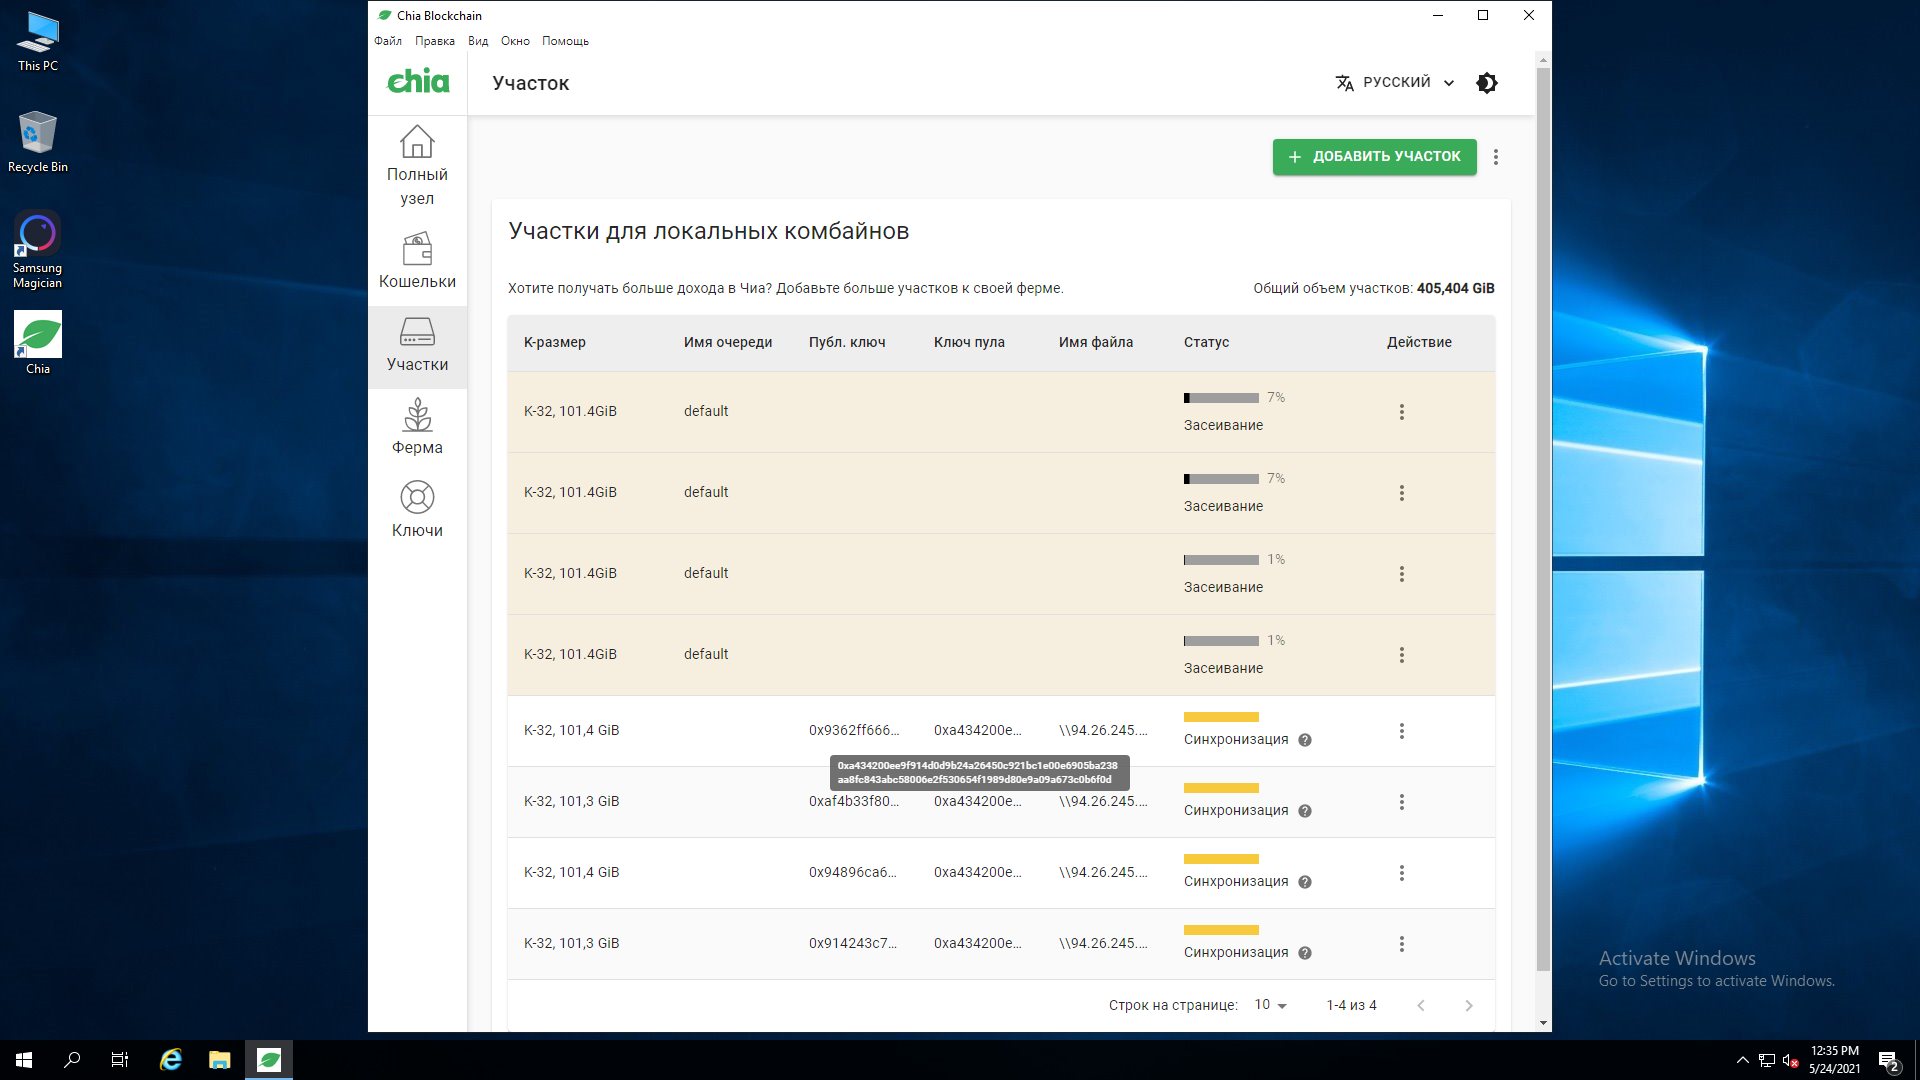Image resolution: width=1920 pixels, height=1080 pixels.
Task: Click the Статус column header
Action: (1206, 342)
